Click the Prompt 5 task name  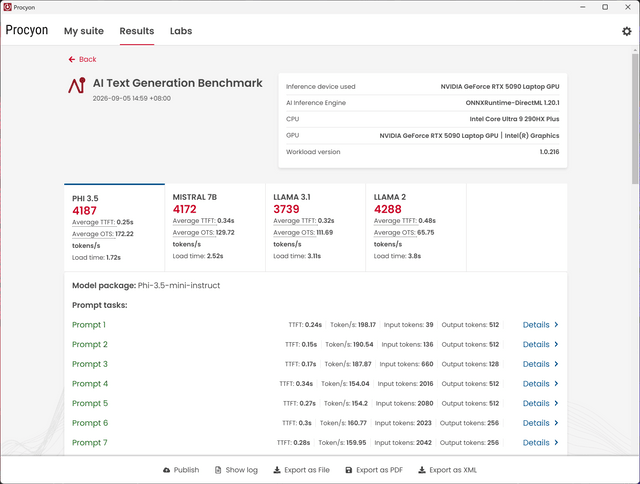[x=90, y=403]
